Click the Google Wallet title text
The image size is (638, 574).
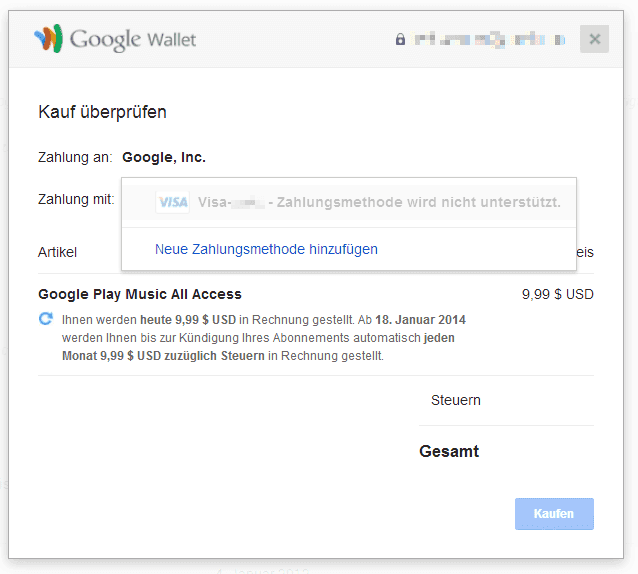tap(133, 39)
